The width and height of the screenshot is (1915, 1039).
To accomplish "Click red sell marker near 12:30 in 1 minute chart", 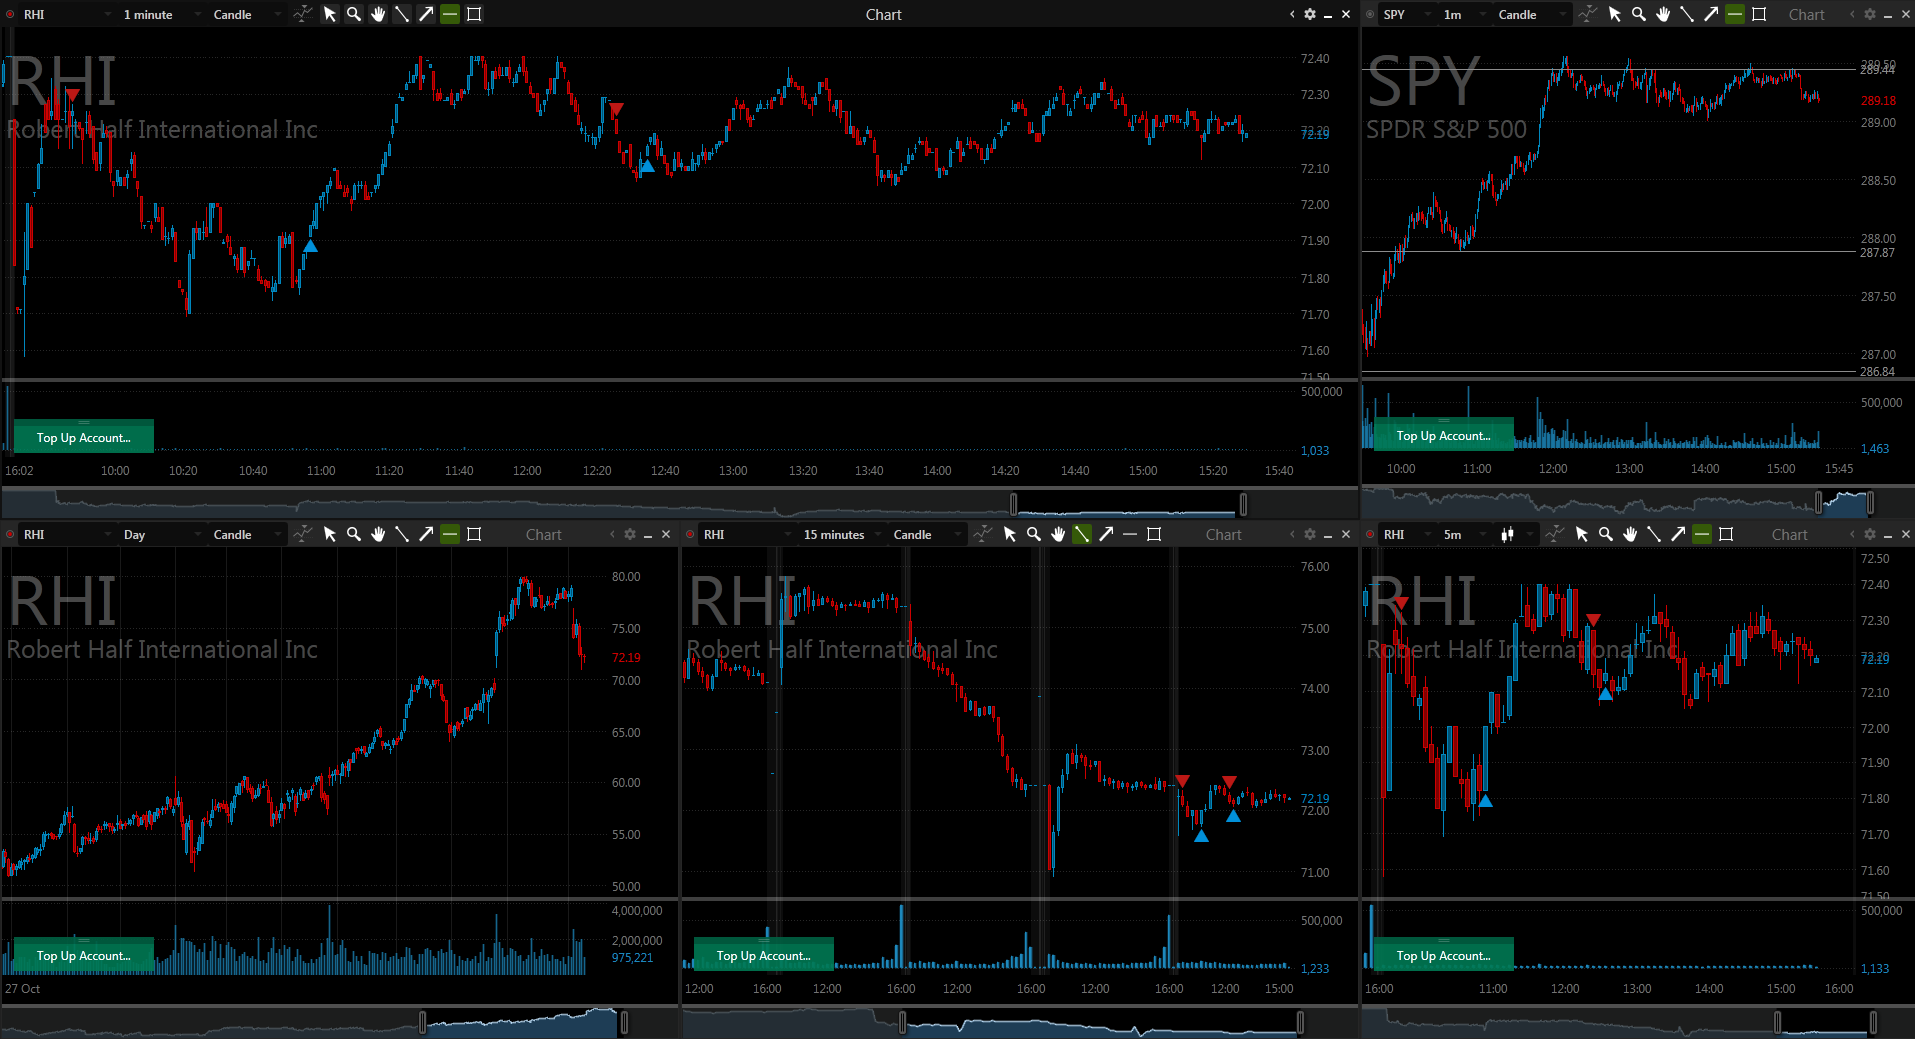I will pos(617,108).
